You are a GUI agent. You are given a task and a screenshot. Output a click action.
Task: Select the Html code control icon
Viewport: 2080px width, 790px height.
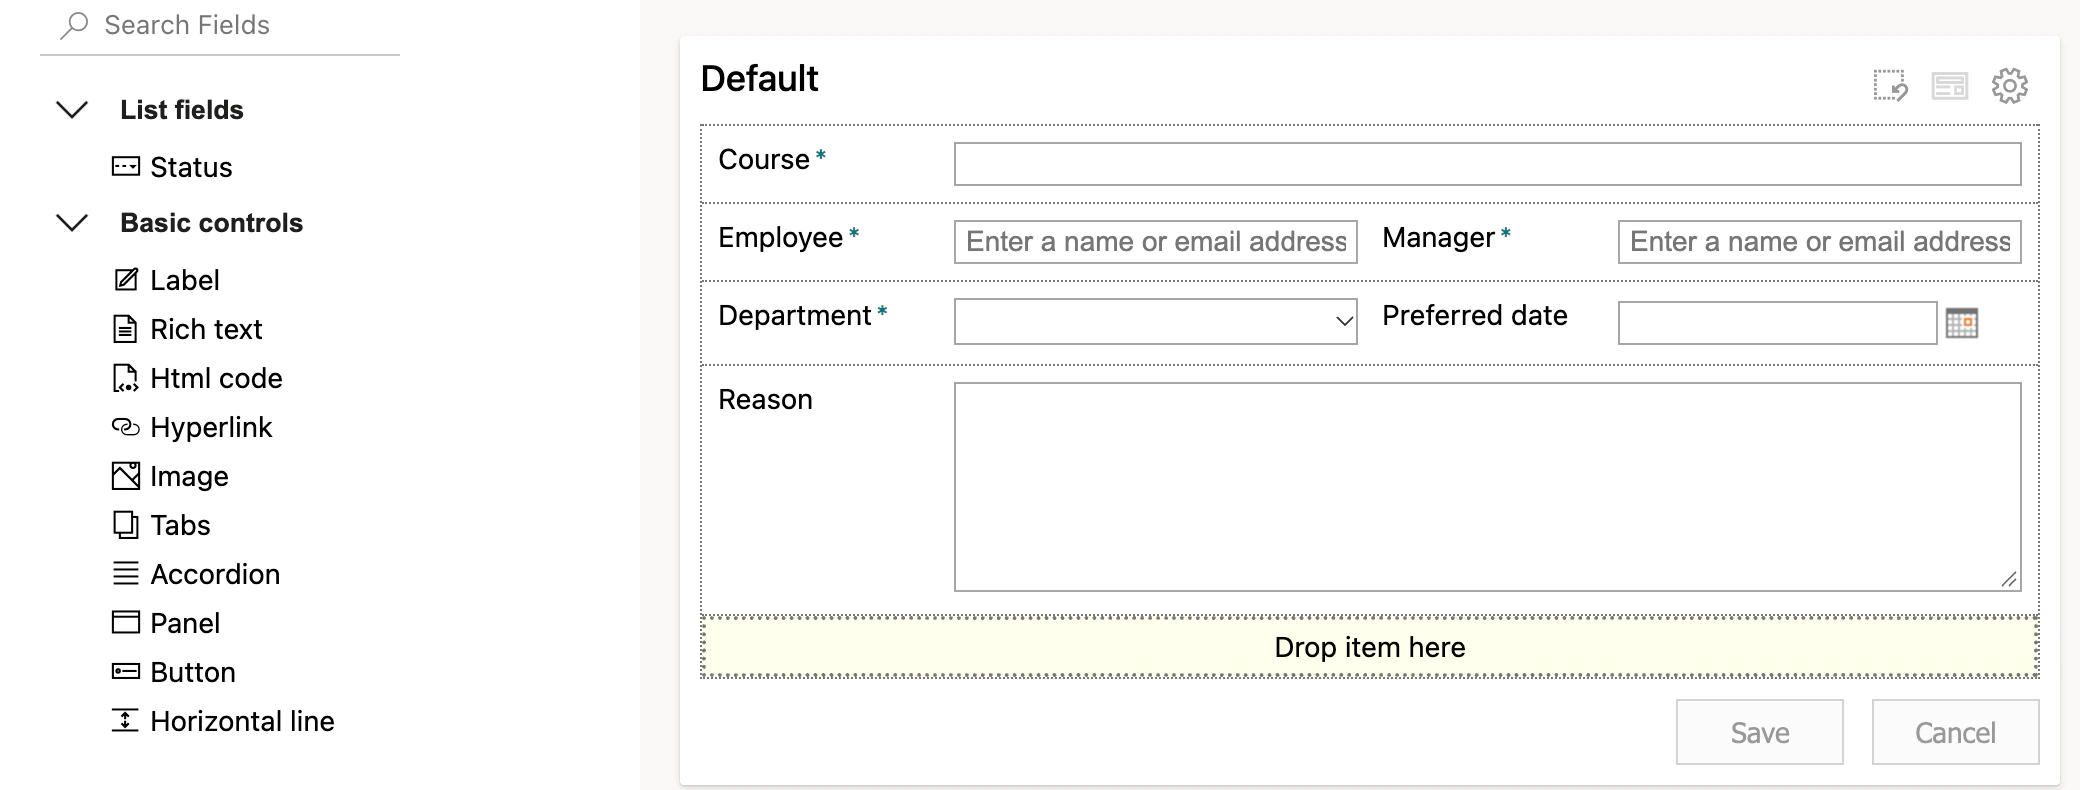click(x=125, y=378)
